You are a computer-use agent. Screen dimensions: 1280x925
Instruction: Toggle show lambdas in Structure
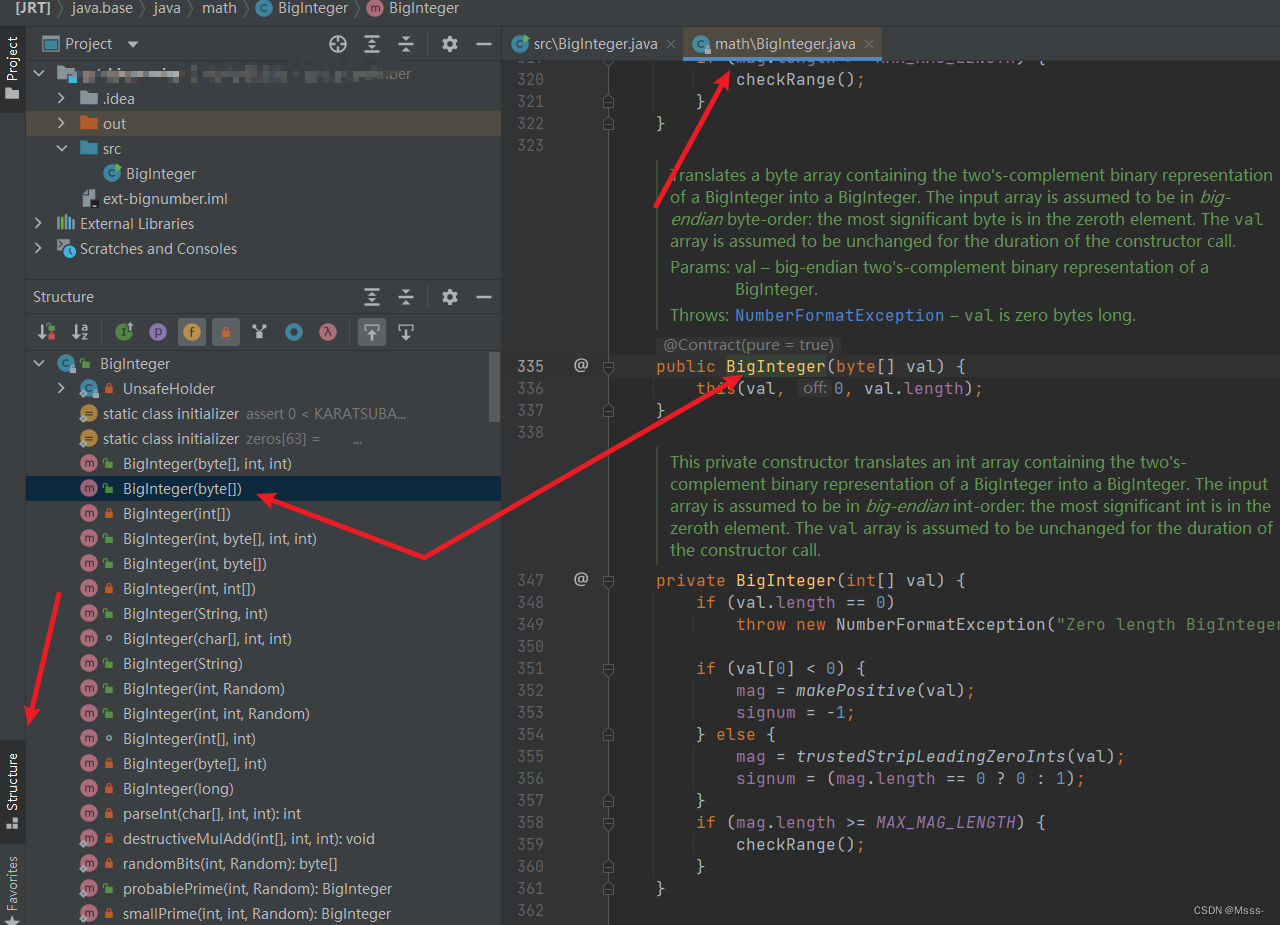pos(327,332)
